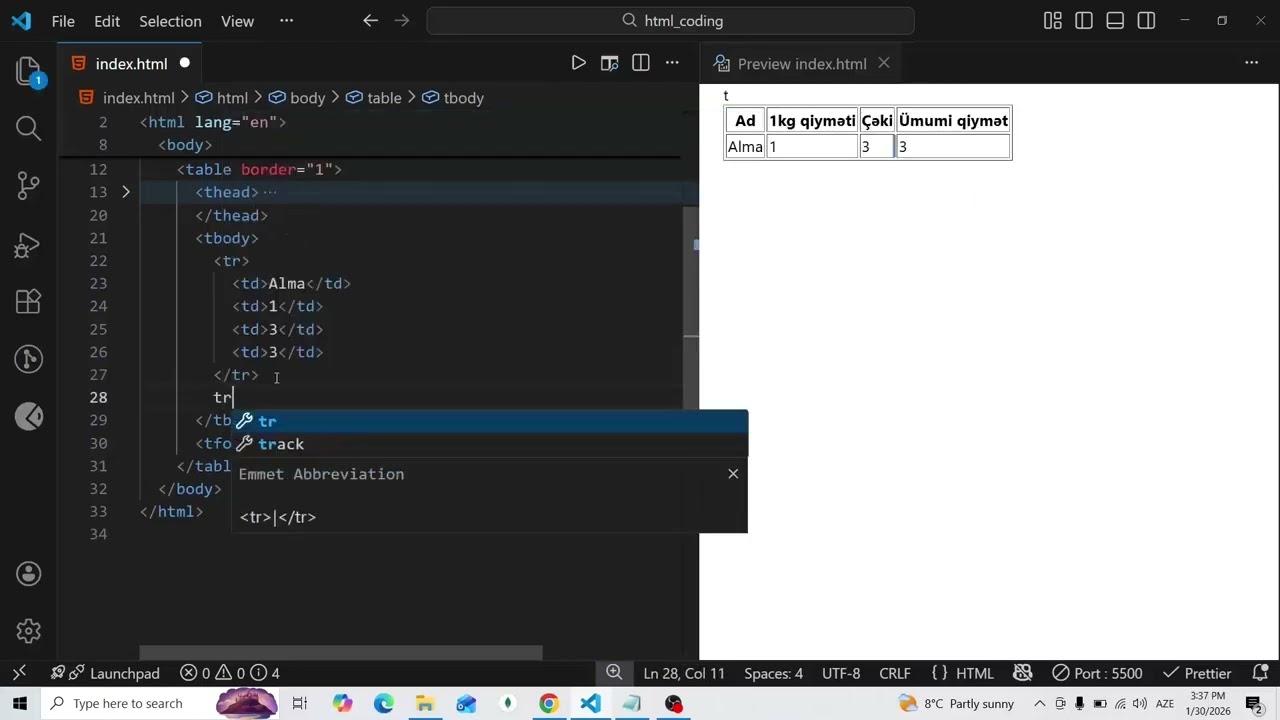Select the tr Emmet suggestion
The image size is (1280, 720).
490,421
